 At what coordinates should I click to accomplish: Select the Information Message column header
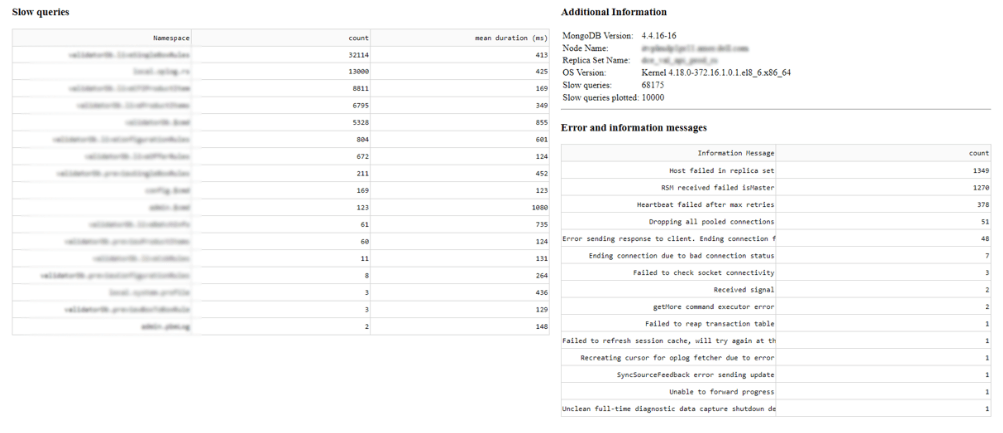pyautogui.click(x=736, y=153)
